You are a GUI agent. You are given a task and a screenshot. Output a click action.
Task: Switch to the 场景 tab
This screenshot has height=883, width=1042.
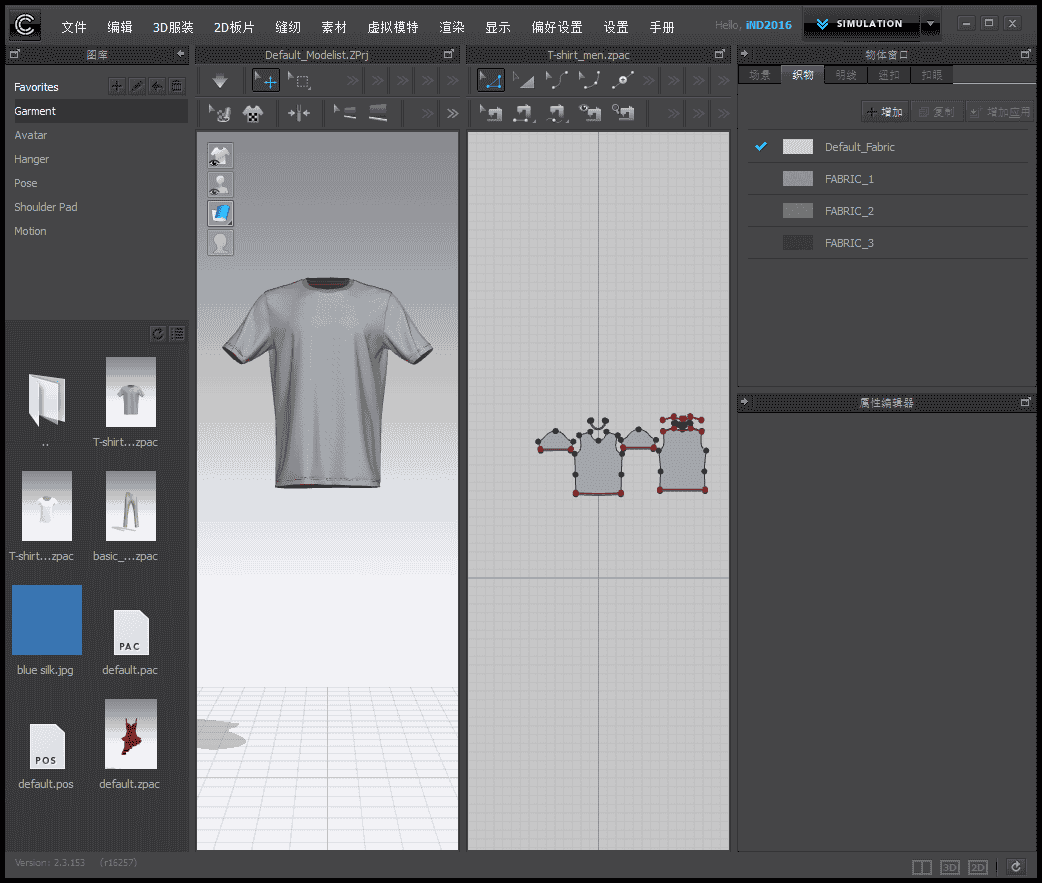coord(759,74)
